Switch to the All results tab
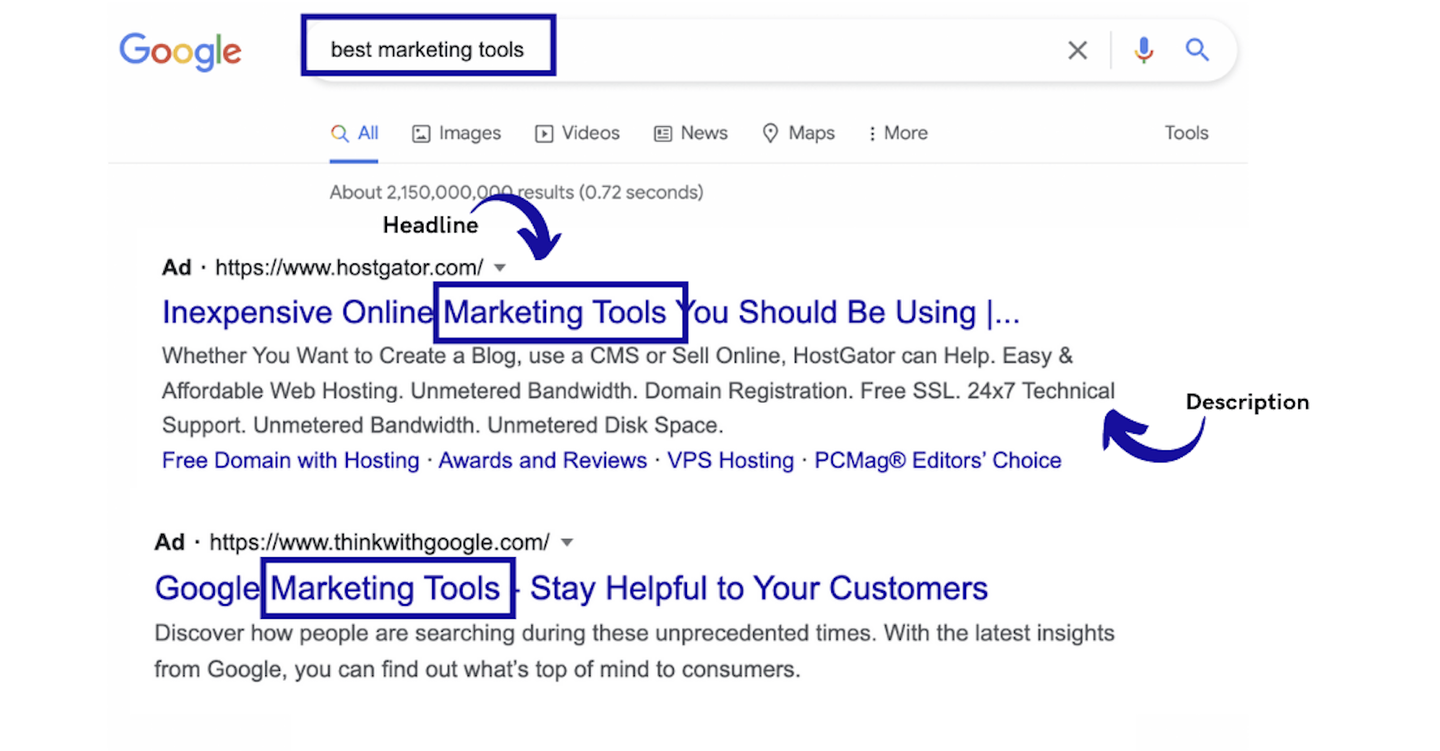Image resolution: width=1440 pixels, height=751 pixels. (354, 132)
